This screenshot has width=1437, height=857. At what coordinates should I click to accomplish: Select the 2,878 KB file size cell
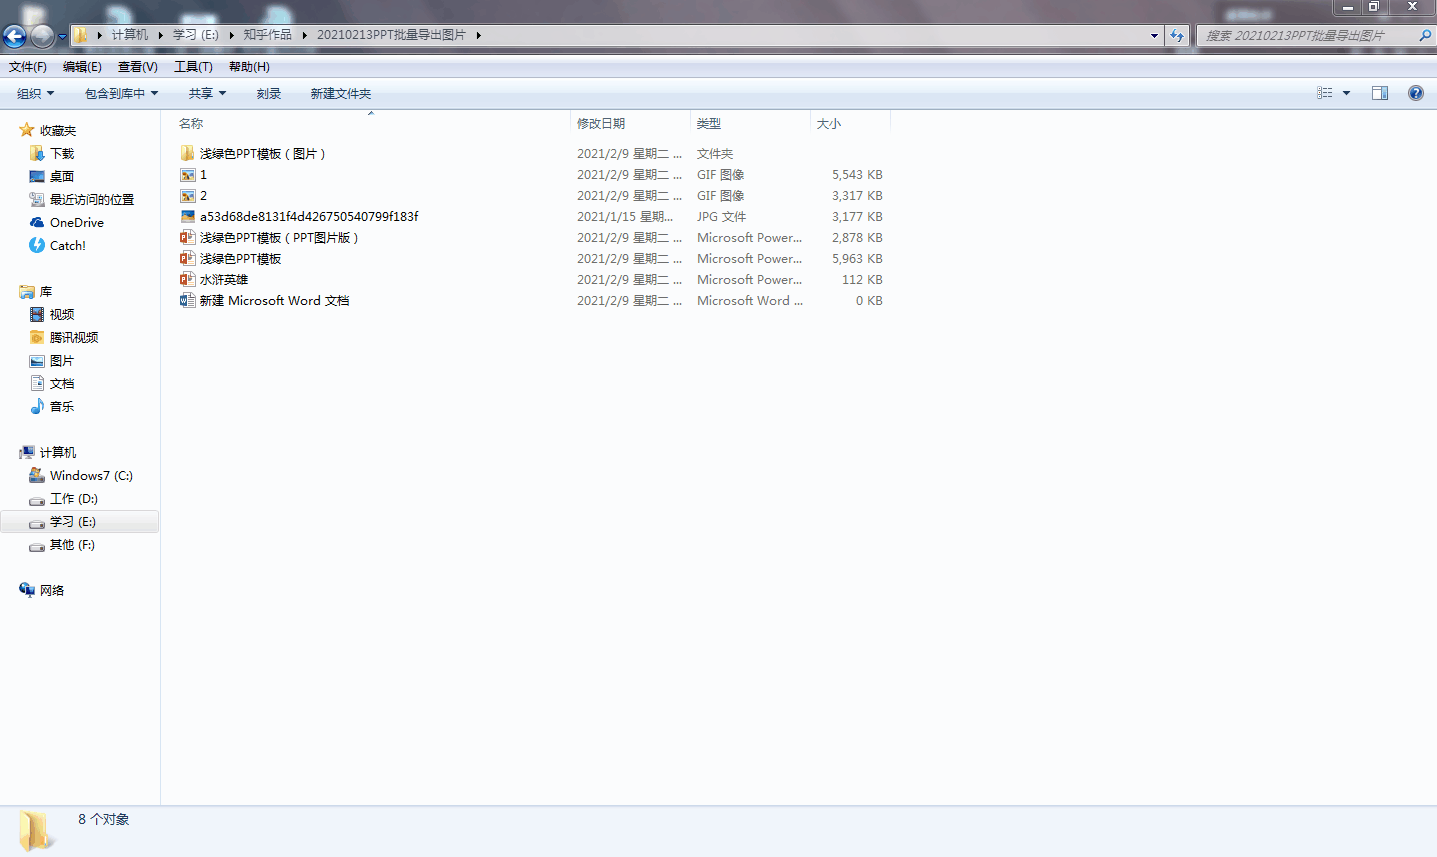(857, 238)
